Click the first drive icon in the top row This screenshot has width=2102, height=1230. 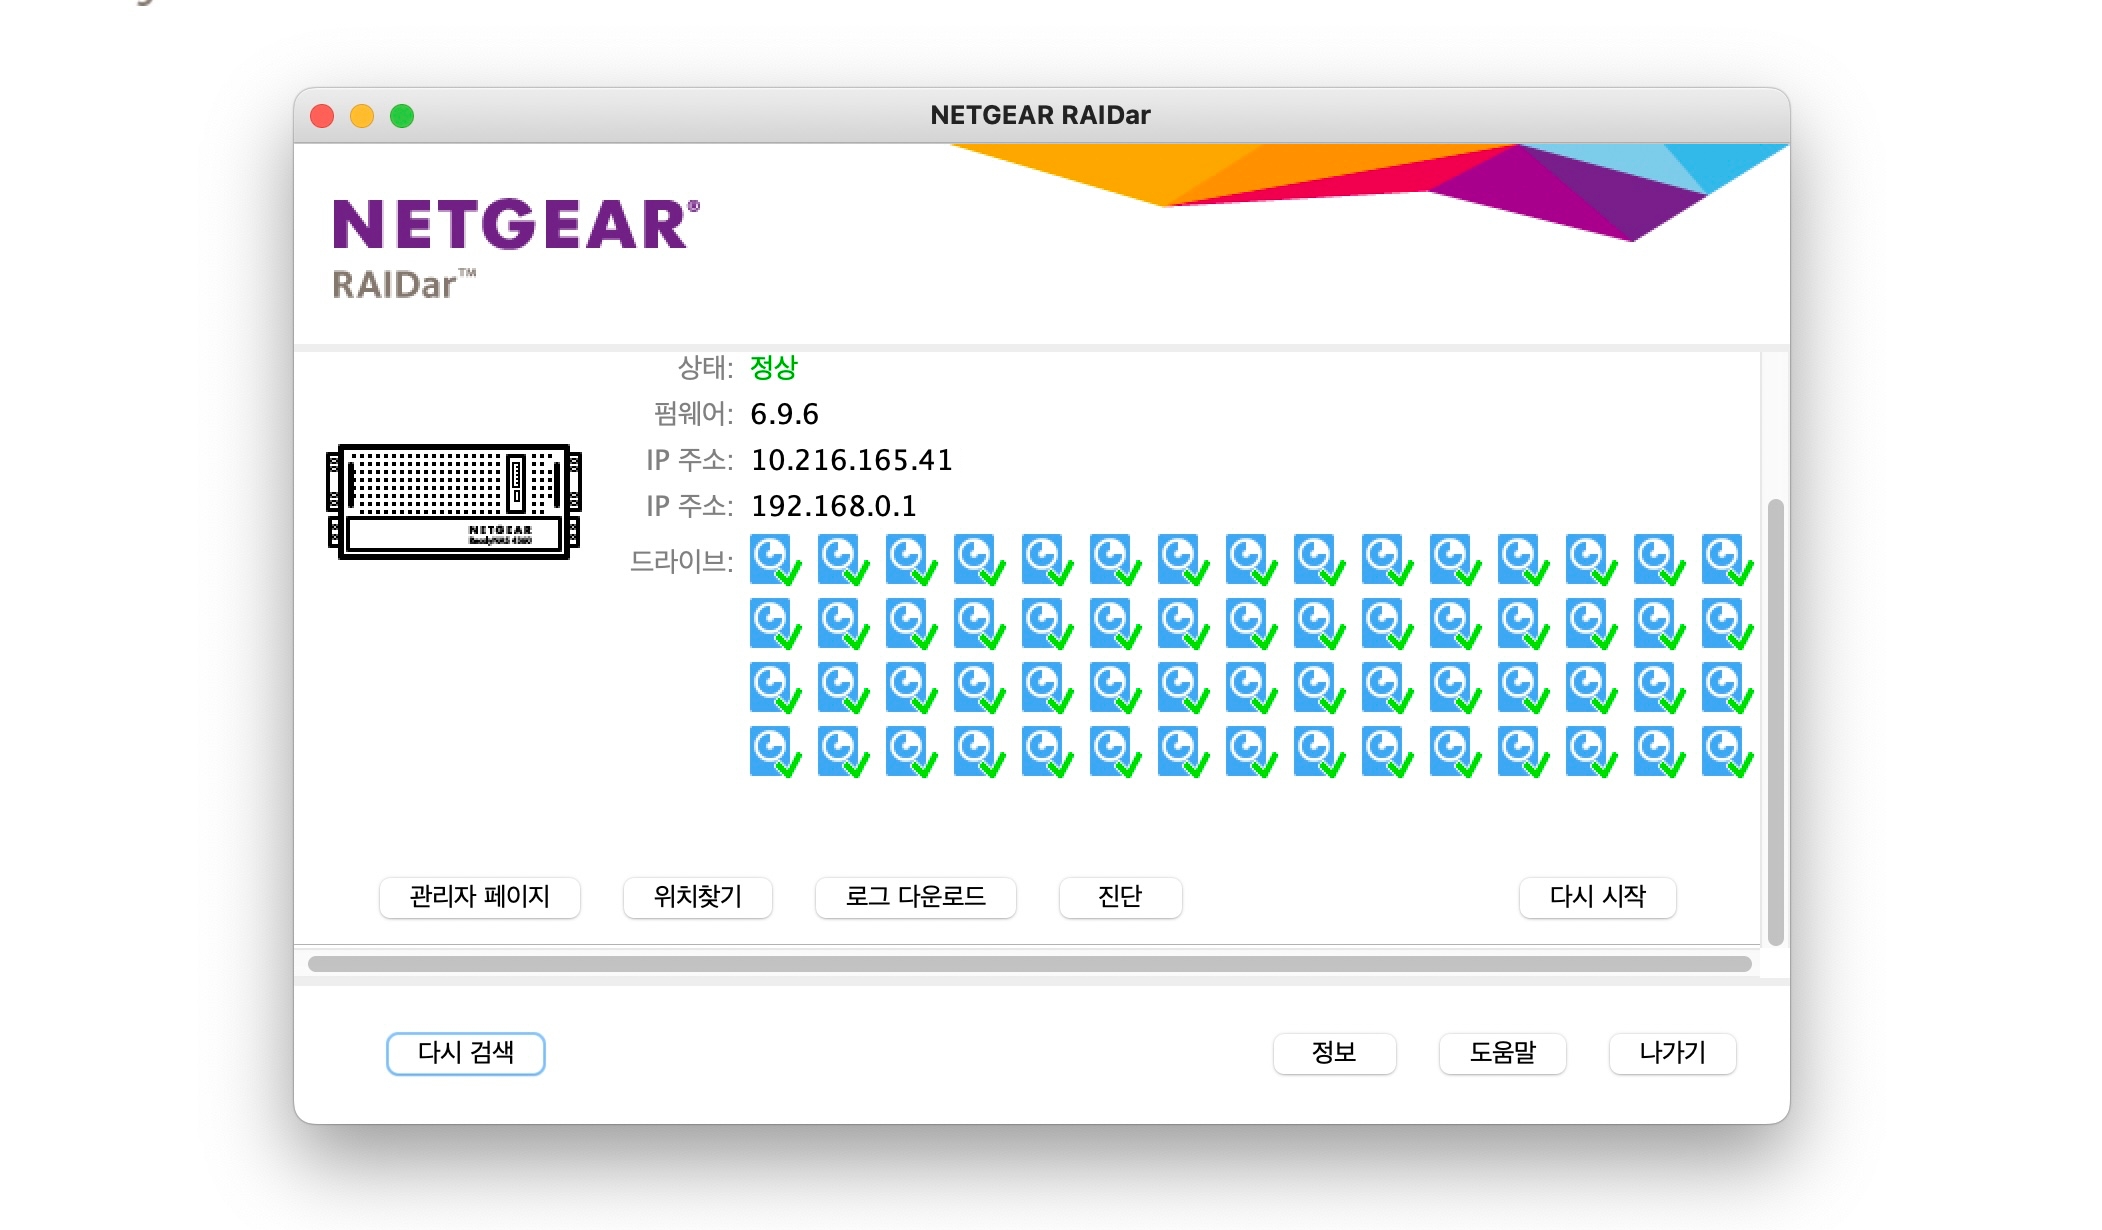(x=775, y=560)
